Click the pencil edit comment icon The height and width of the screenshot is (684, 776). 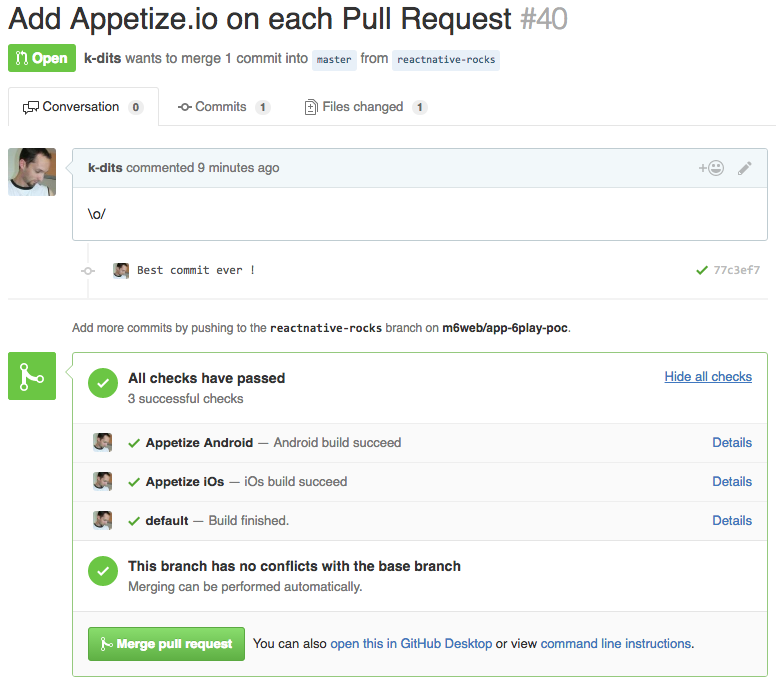point(744,168)
